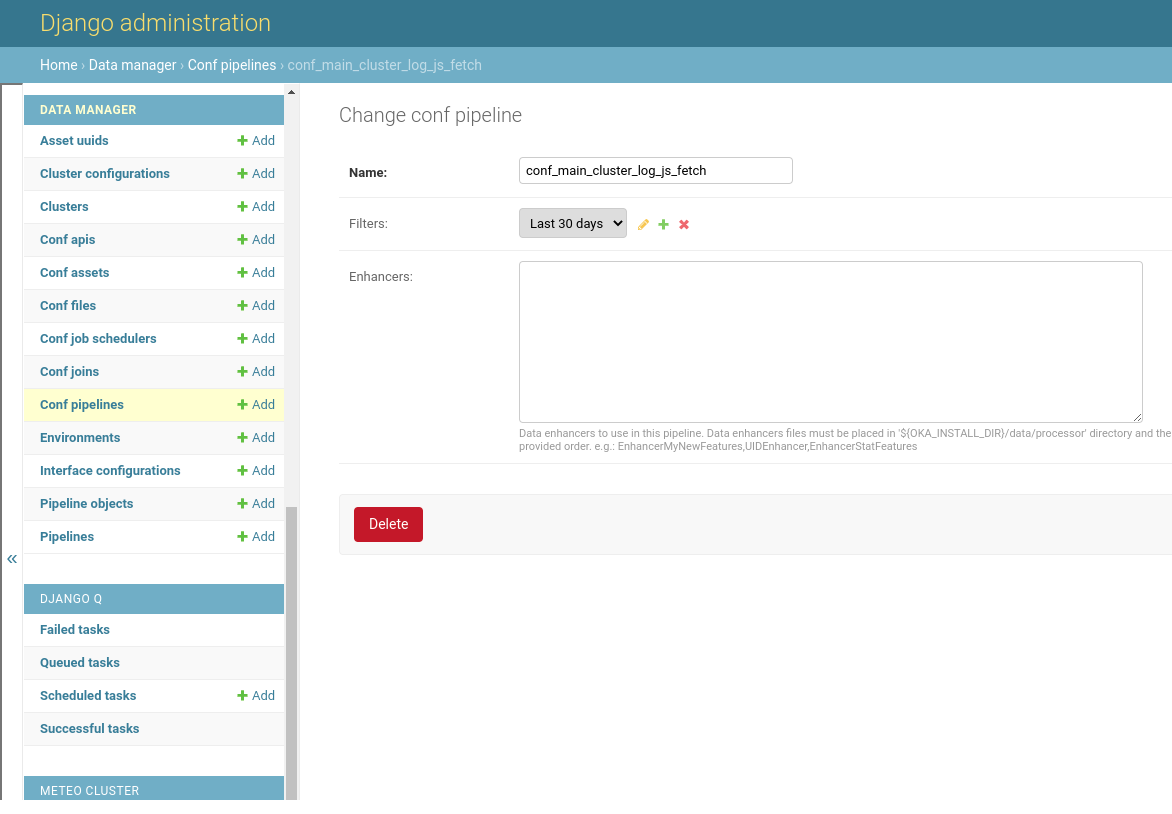The height and width of the screenshot is (814, 1172).
Task: Click the green plus icon beside Filters
Action: click(663, 224)
